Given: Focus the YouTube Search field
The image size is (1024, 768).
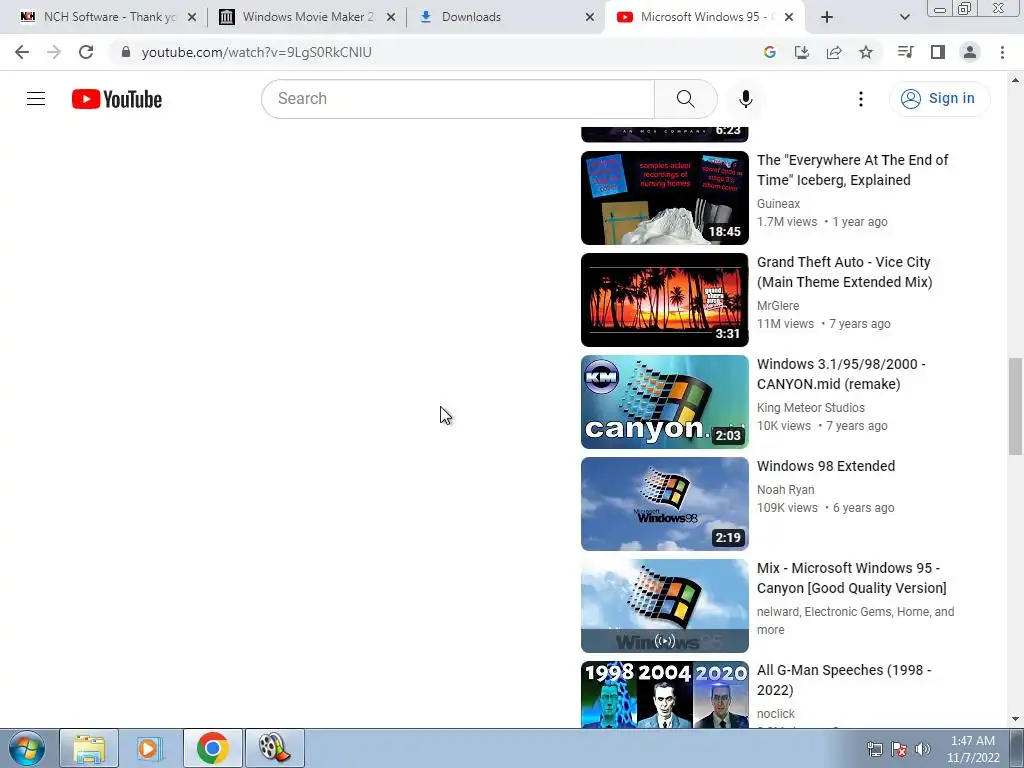Looking at the screenshot, I should coord(458,99).
